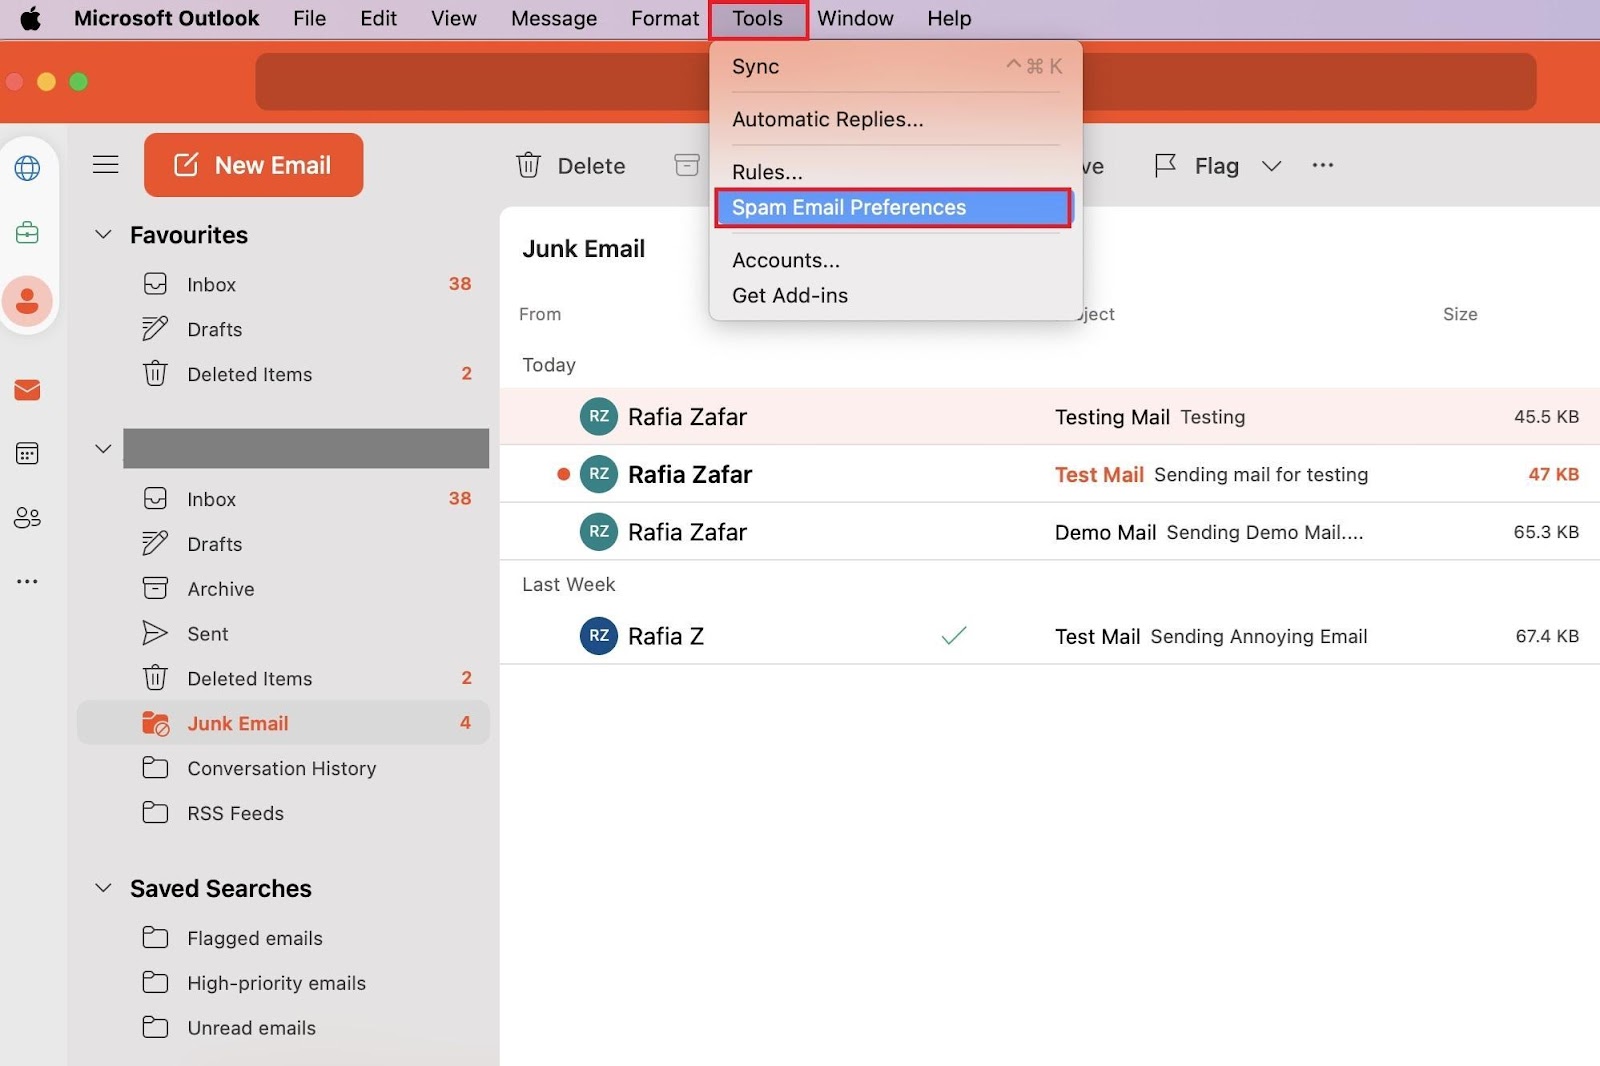Open the Calendar view icon
Screen dimensions: 1600x1066
coord(27,454)
